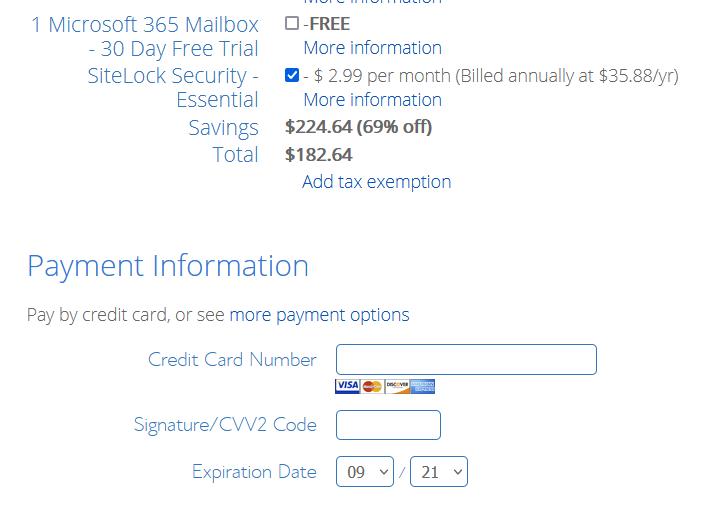Open More information under SiteLock Security
This screenshot has height=524, width=723.
[x=373, y=100]
